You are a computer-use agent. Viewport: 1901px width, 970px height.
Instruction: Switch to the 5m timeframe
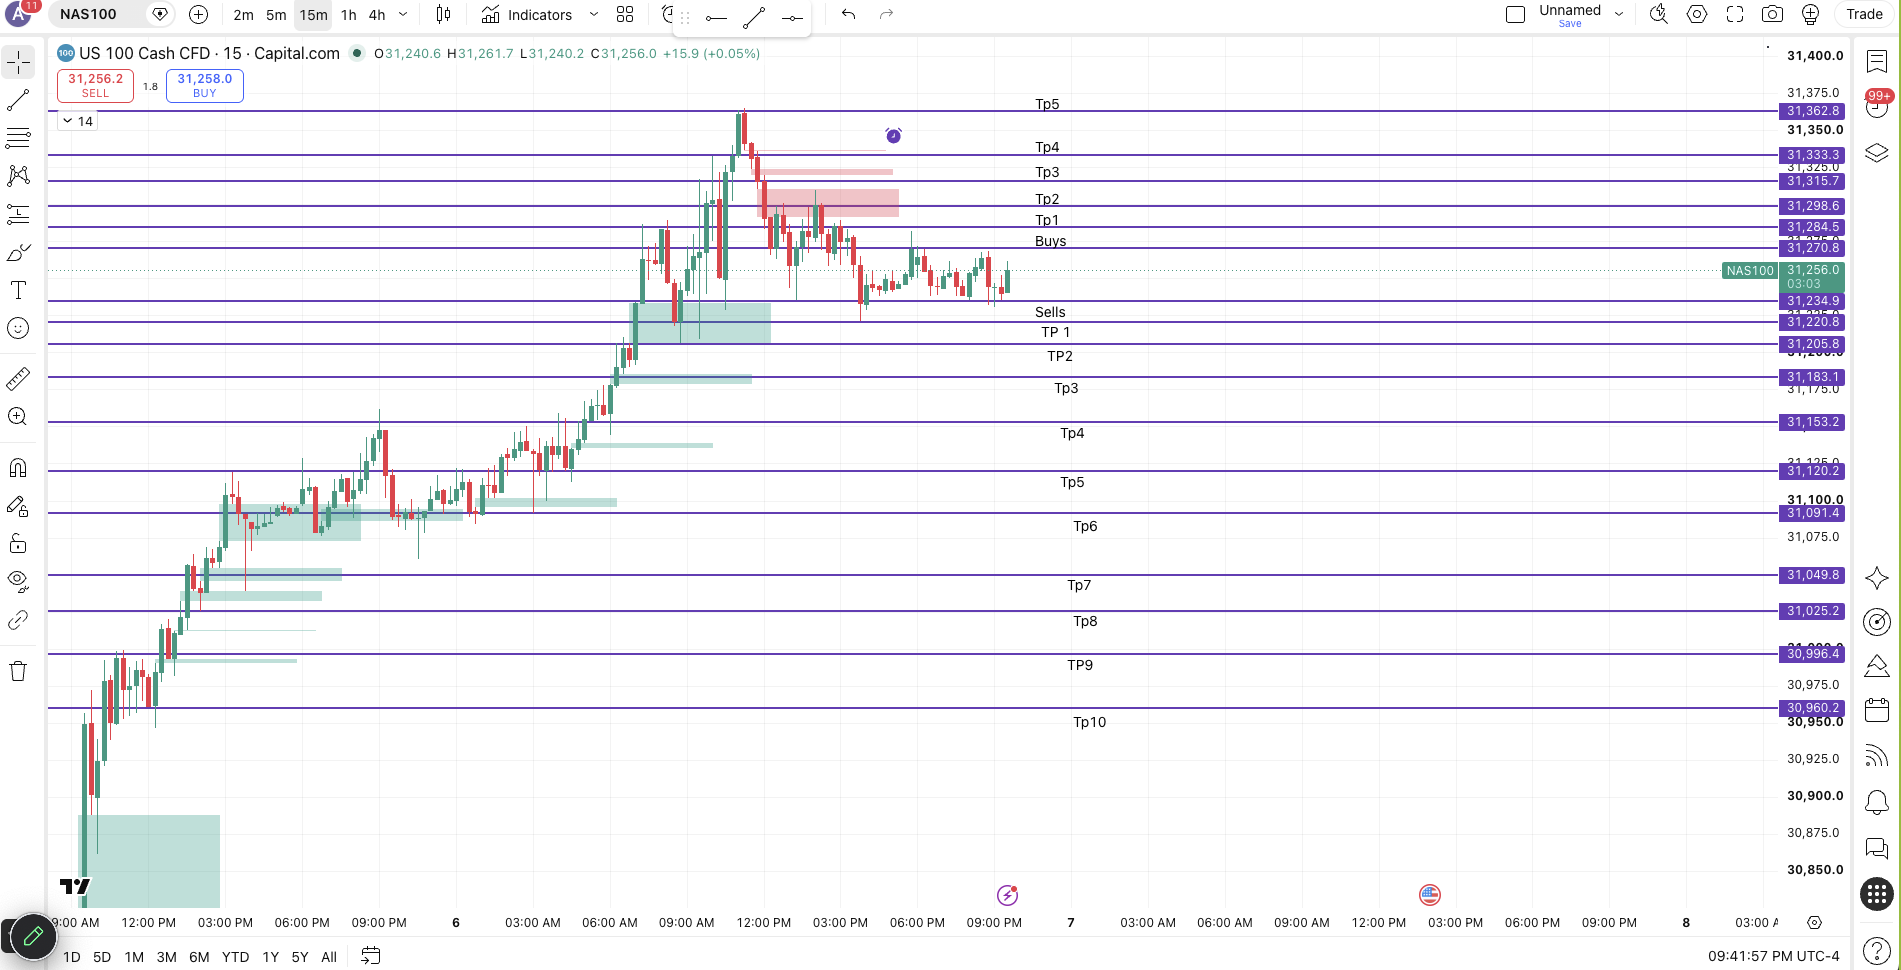click(276, 15)
